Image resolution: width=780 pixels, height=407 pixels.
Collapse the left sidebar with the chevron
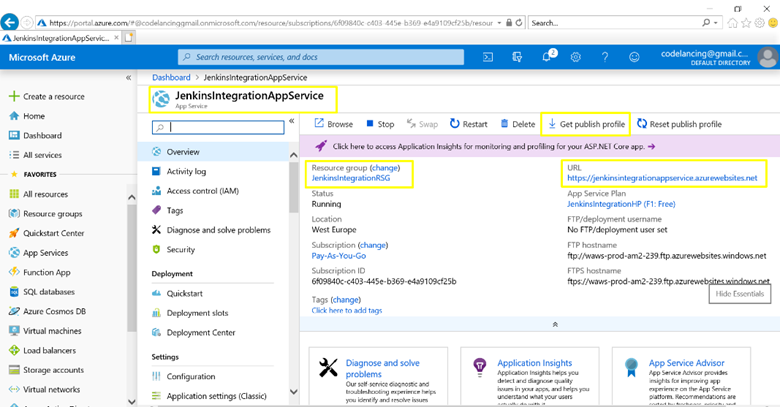pos(128,78)
